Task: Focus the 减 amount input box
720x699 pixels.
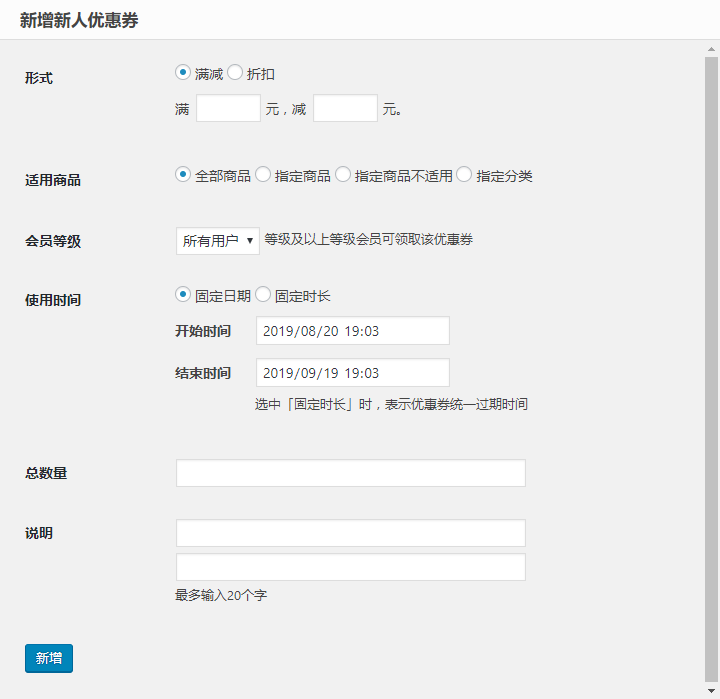Action: (x=345, y=109)
